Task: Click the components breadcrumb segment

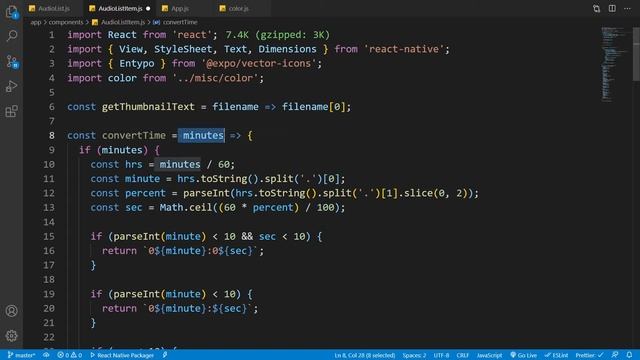Action: coord(66,22)
